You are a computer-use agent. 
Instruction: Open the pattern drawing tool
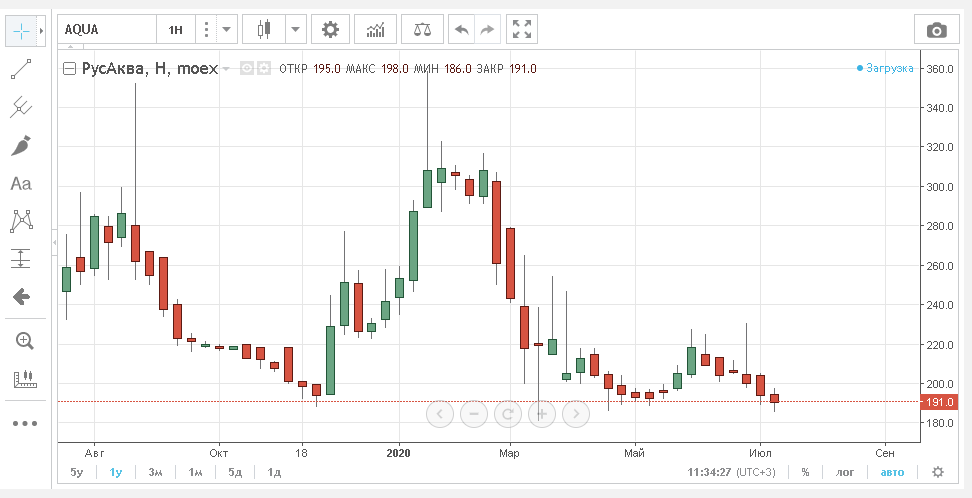point(21,221)
